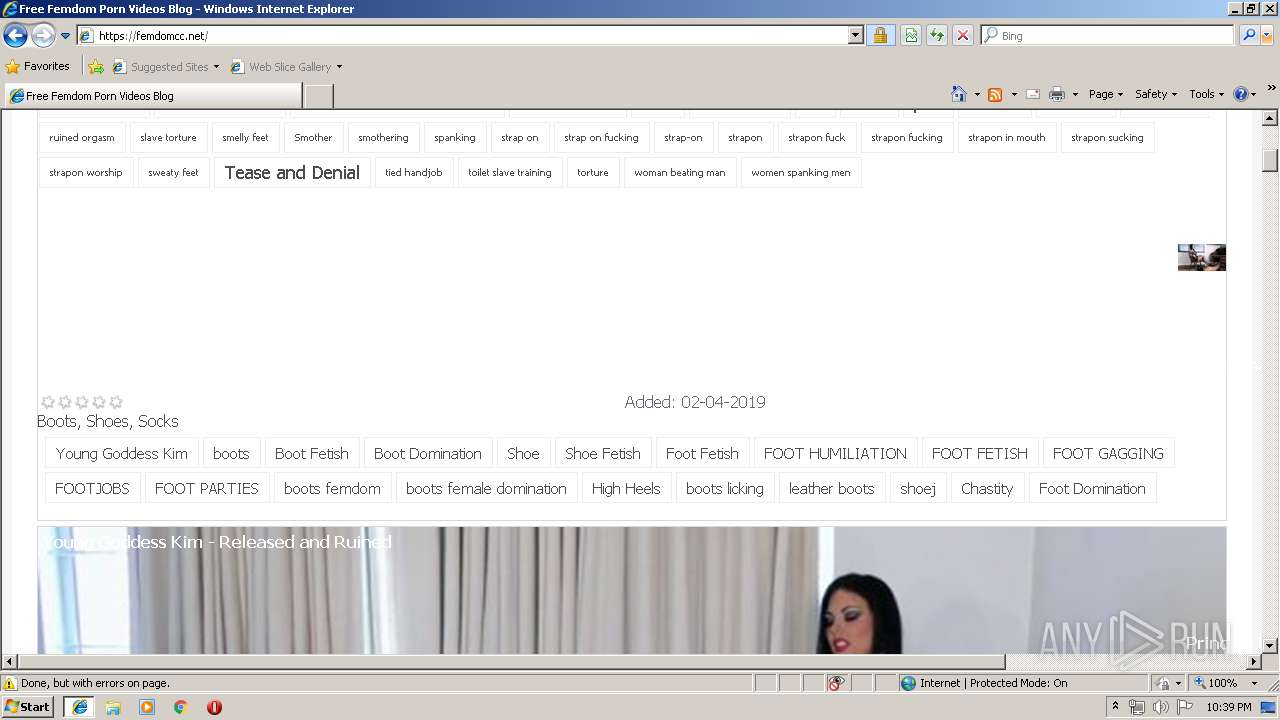Open the 'Tease and Denial' tag
The width and height of the screenshot is (1280, 720).
292,173
